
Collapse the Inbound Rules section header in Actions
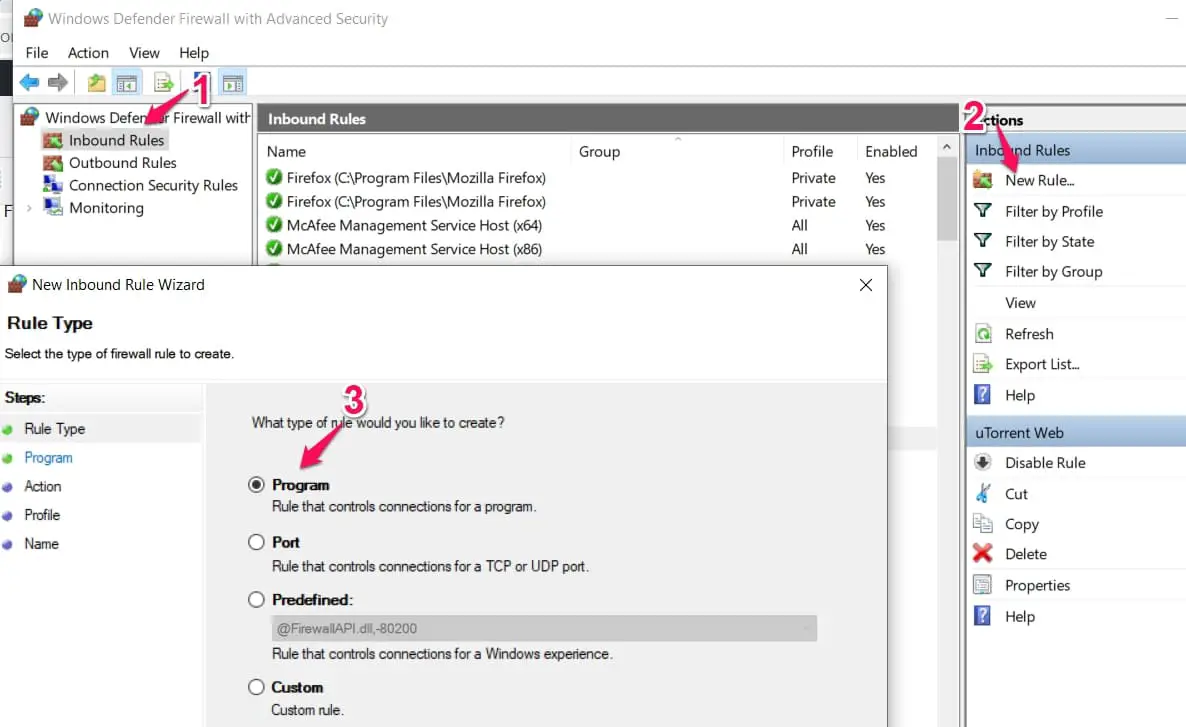(1076, 151)
